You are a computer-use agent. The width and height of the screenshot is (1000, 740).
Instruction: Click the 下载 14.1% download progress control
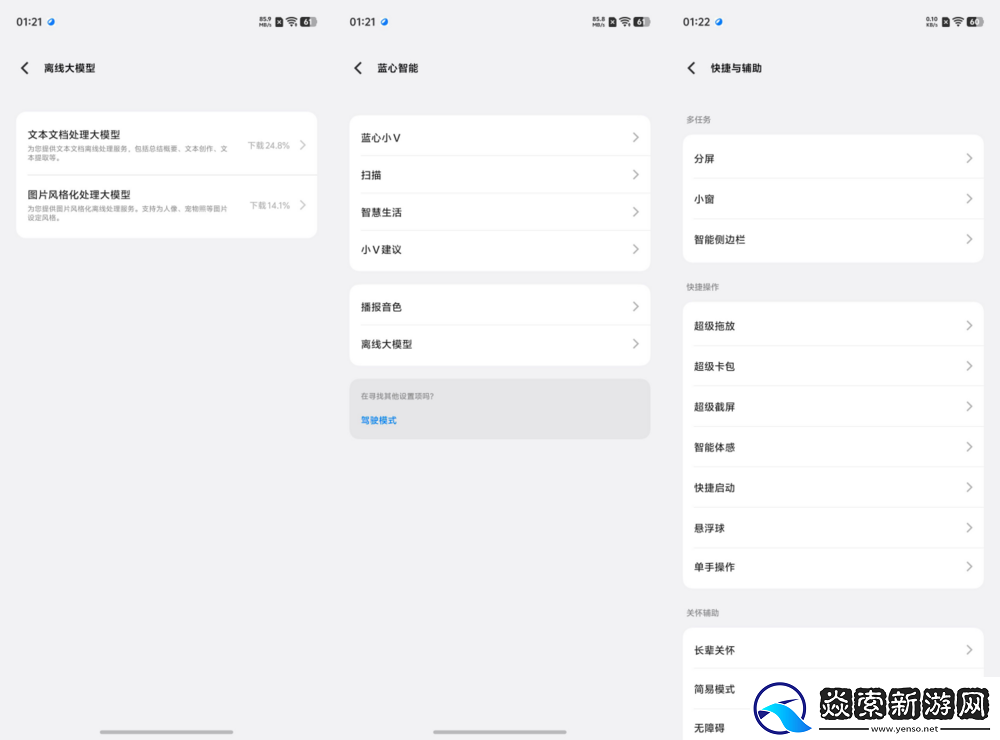[x=272, y=205]
